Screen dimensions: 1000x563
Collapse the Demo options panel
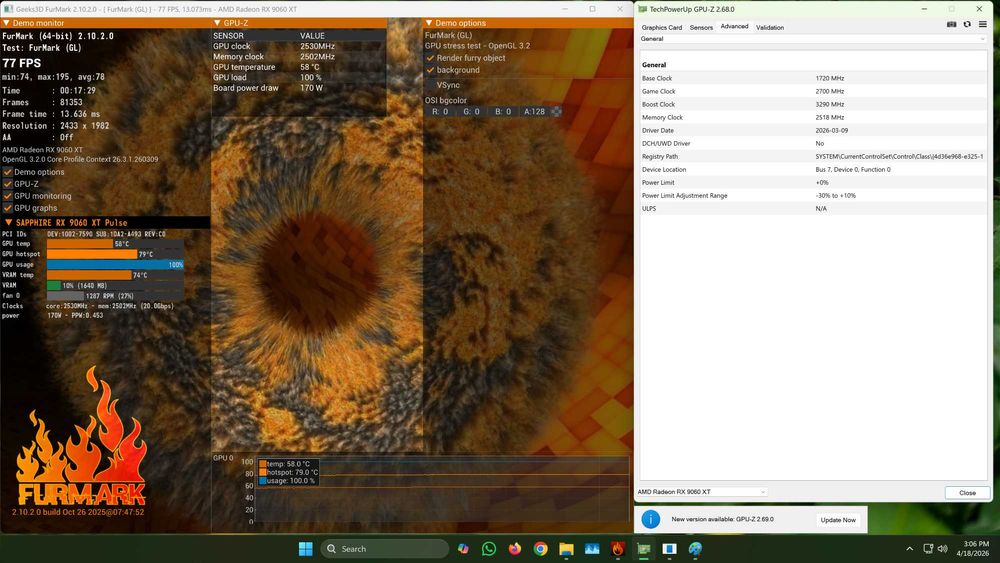tap(429, 23)
